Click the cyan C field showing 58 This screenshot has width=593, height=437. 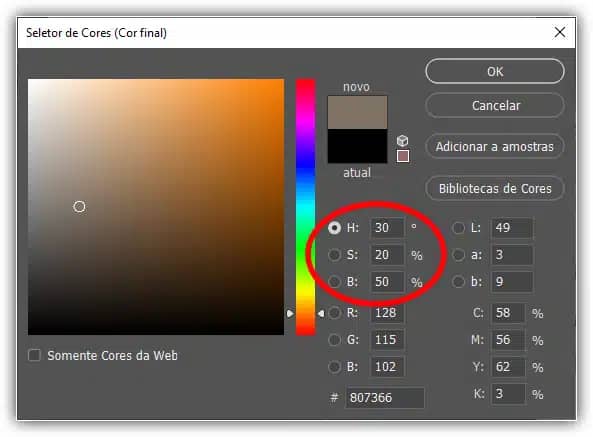[508, 313]
